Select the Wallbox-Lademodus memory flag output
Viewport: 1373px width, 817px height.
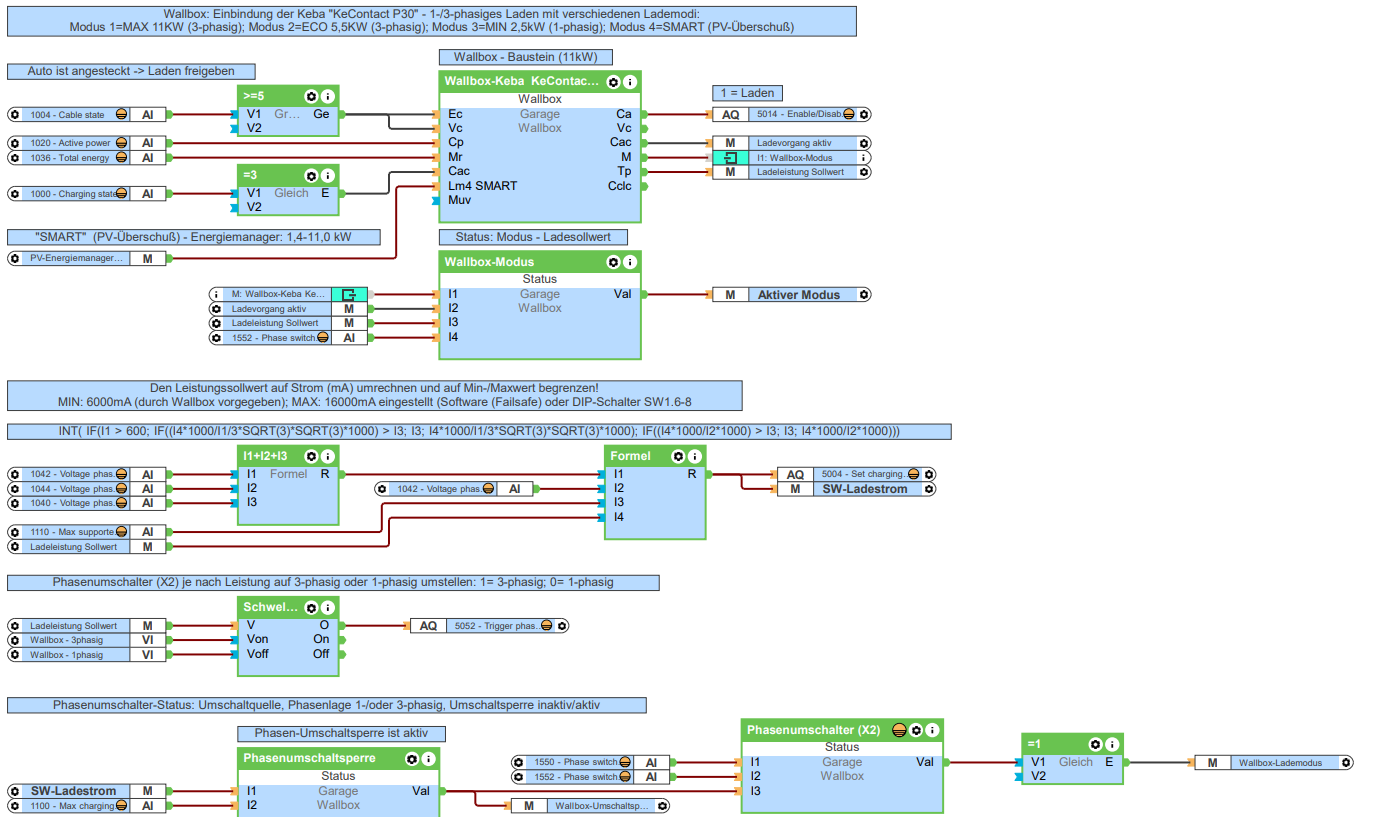coord(1274,763)
